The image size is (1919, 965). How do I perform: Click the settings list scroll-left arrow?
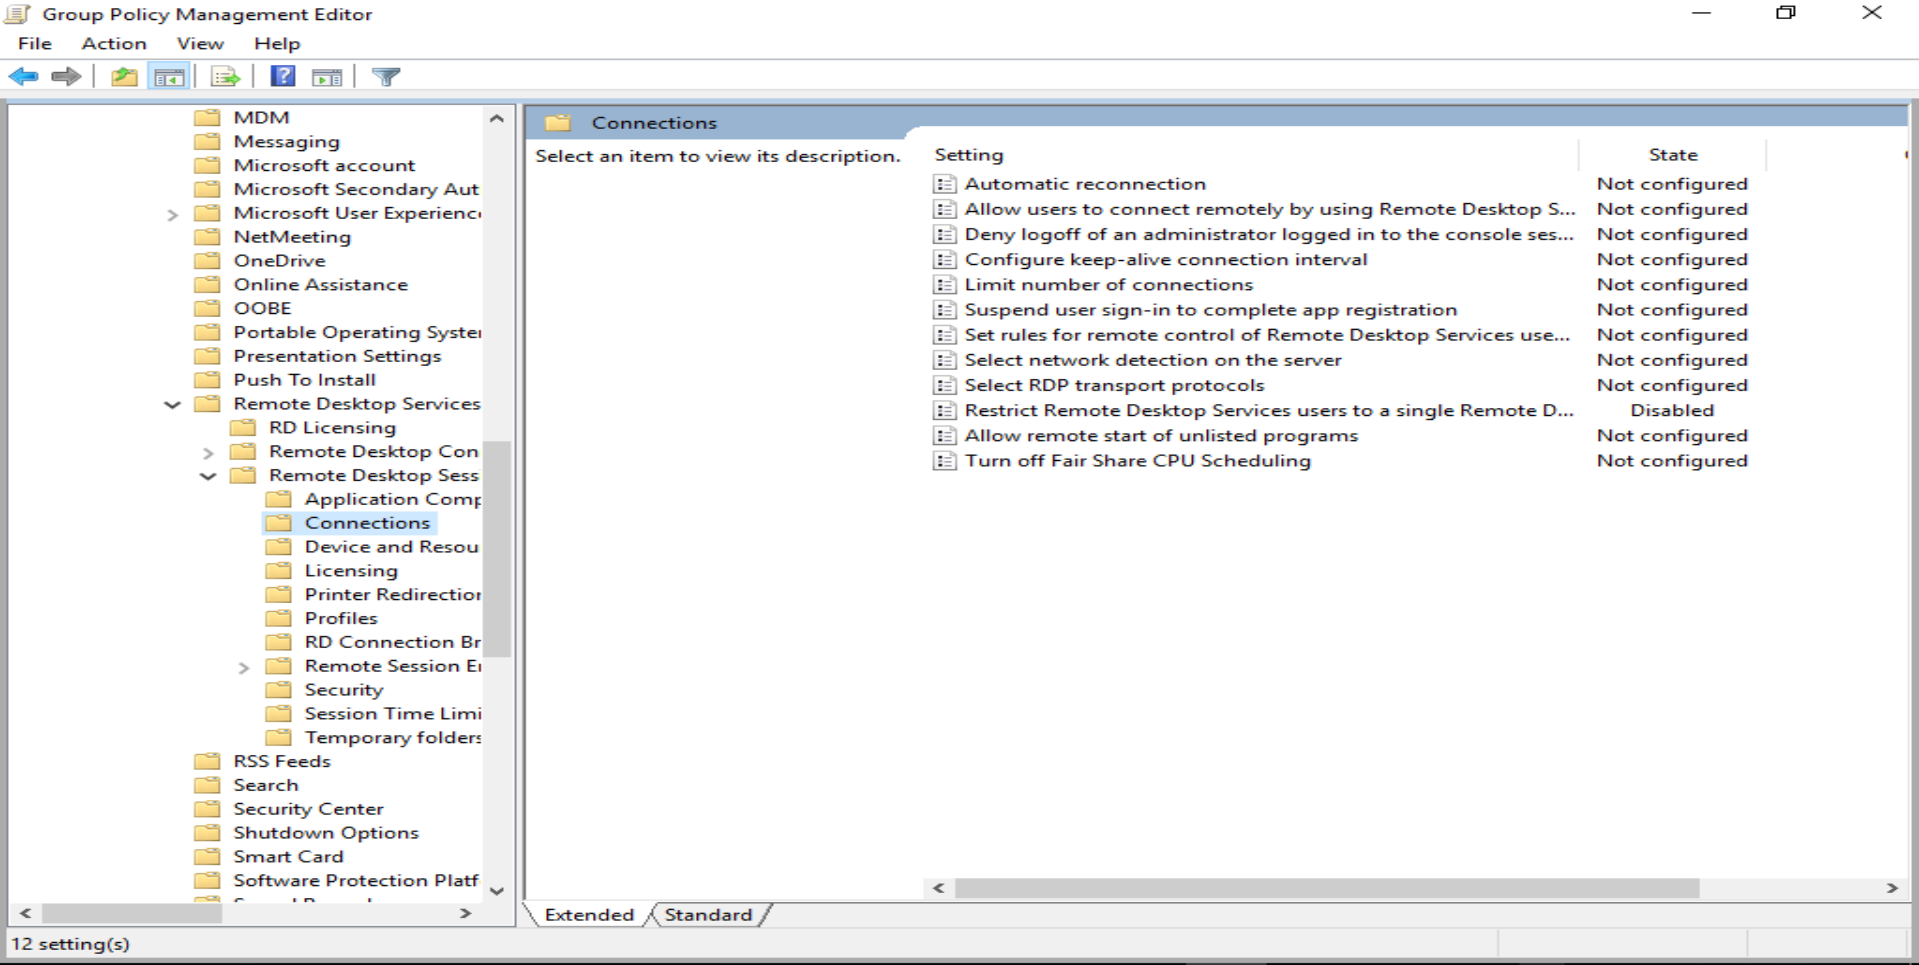point(938,888)
